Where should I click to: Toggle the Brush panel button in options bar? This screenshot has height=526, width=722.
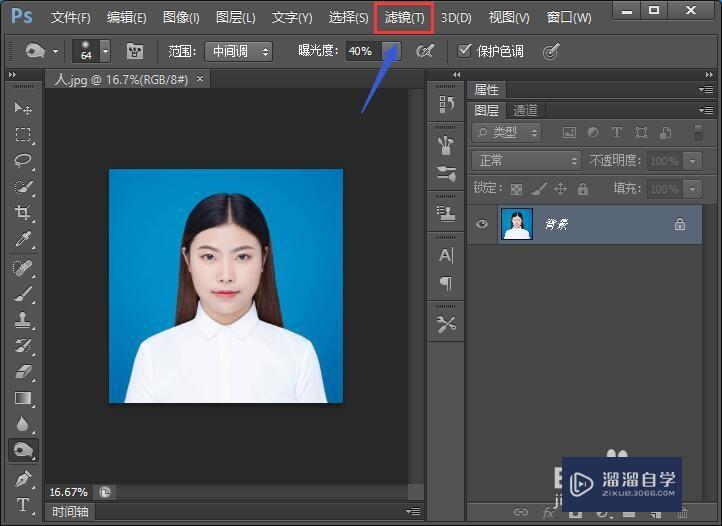pos(134,51)
